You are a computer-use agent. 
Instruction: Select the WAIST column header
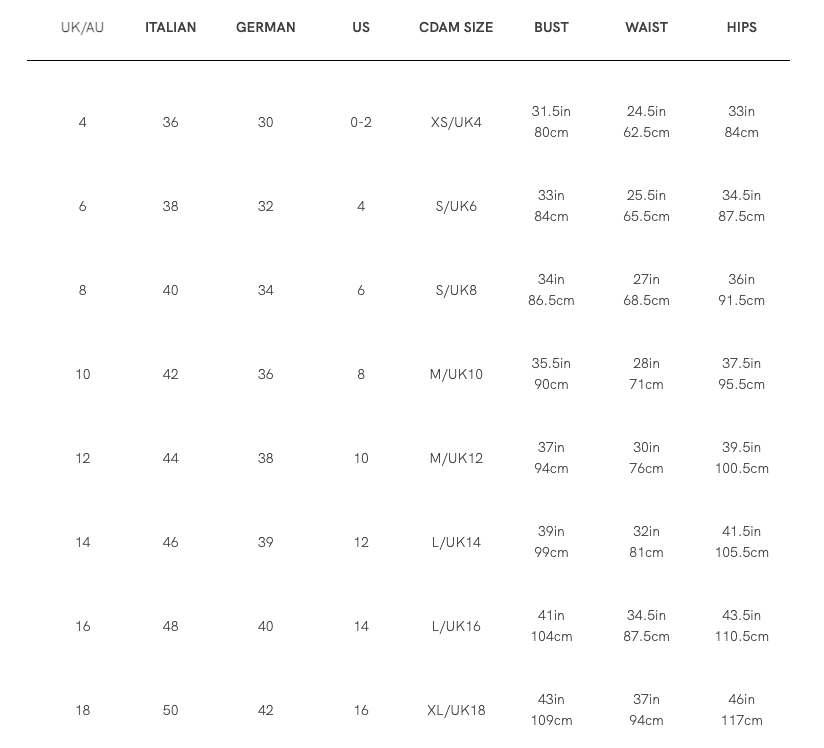tap(646, 28)
